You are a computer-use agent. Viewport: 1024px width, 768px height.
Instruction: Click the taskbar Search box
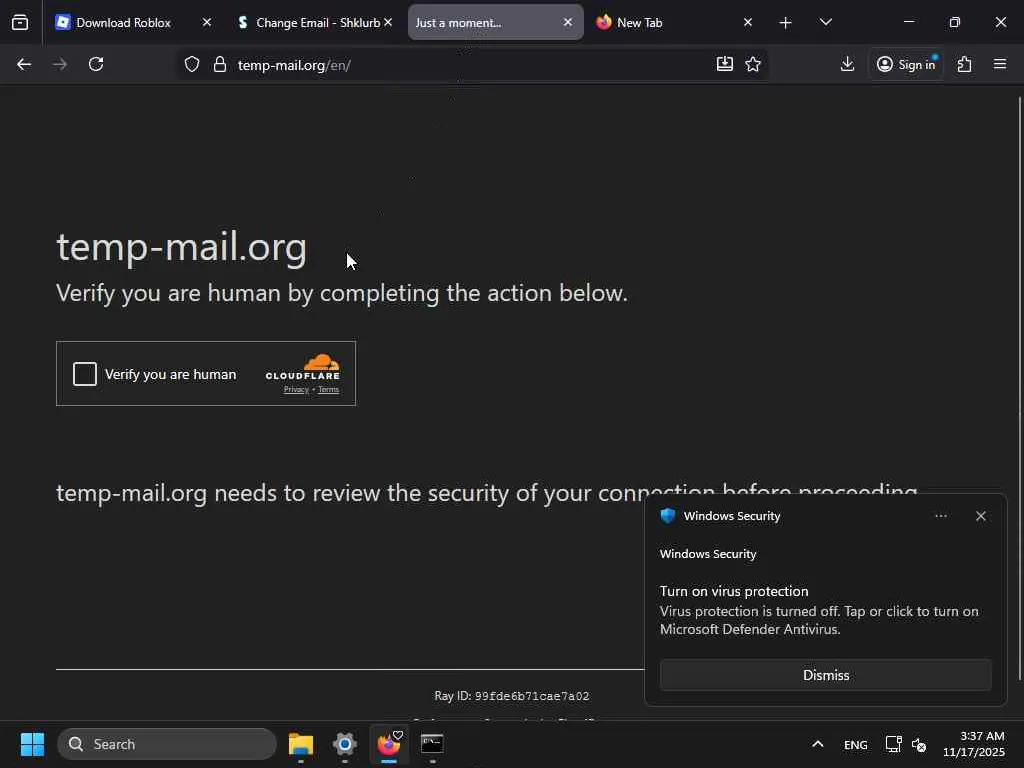click(x=167, y=744)
